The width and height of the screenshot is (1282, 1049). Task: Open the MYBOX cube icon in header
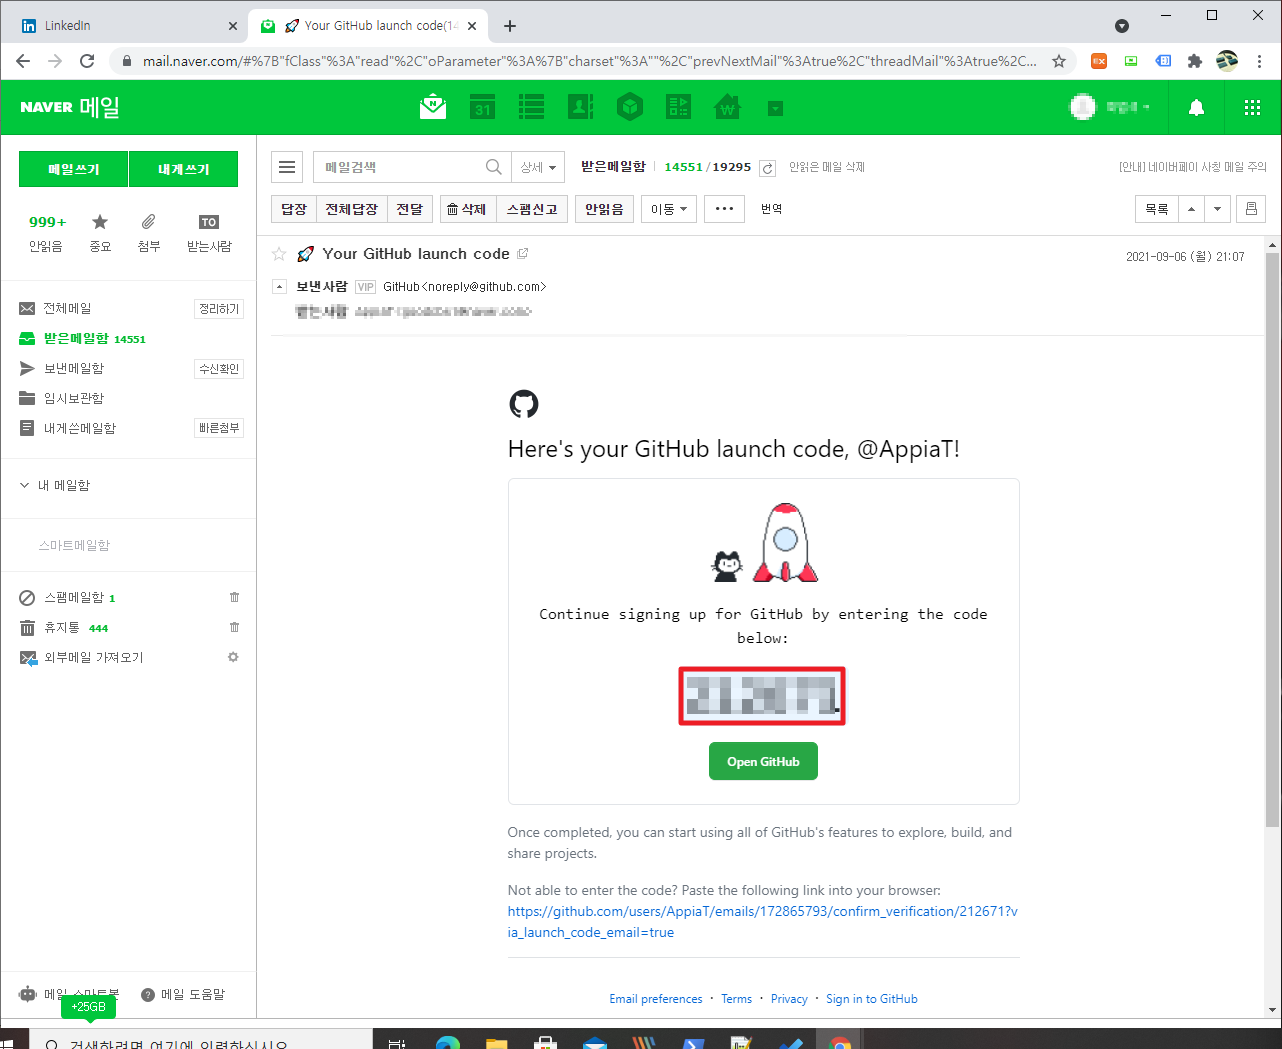click(x=630, y=106)
